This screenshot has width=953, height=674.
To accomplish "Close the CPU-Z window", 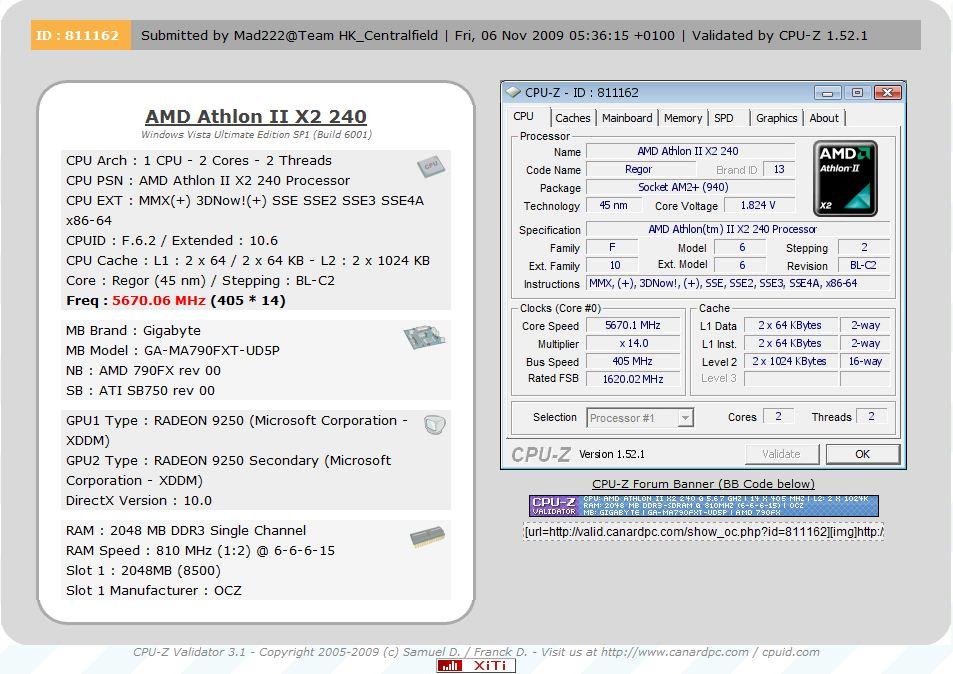I will point(887,92).
